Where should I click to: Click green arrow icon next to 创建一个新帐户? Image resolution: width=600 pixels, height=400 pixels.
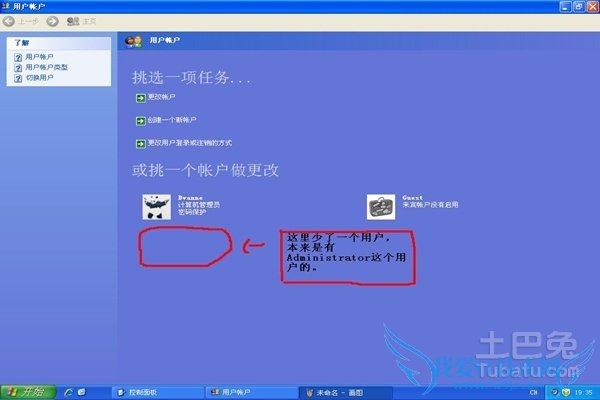coord(140,121)
